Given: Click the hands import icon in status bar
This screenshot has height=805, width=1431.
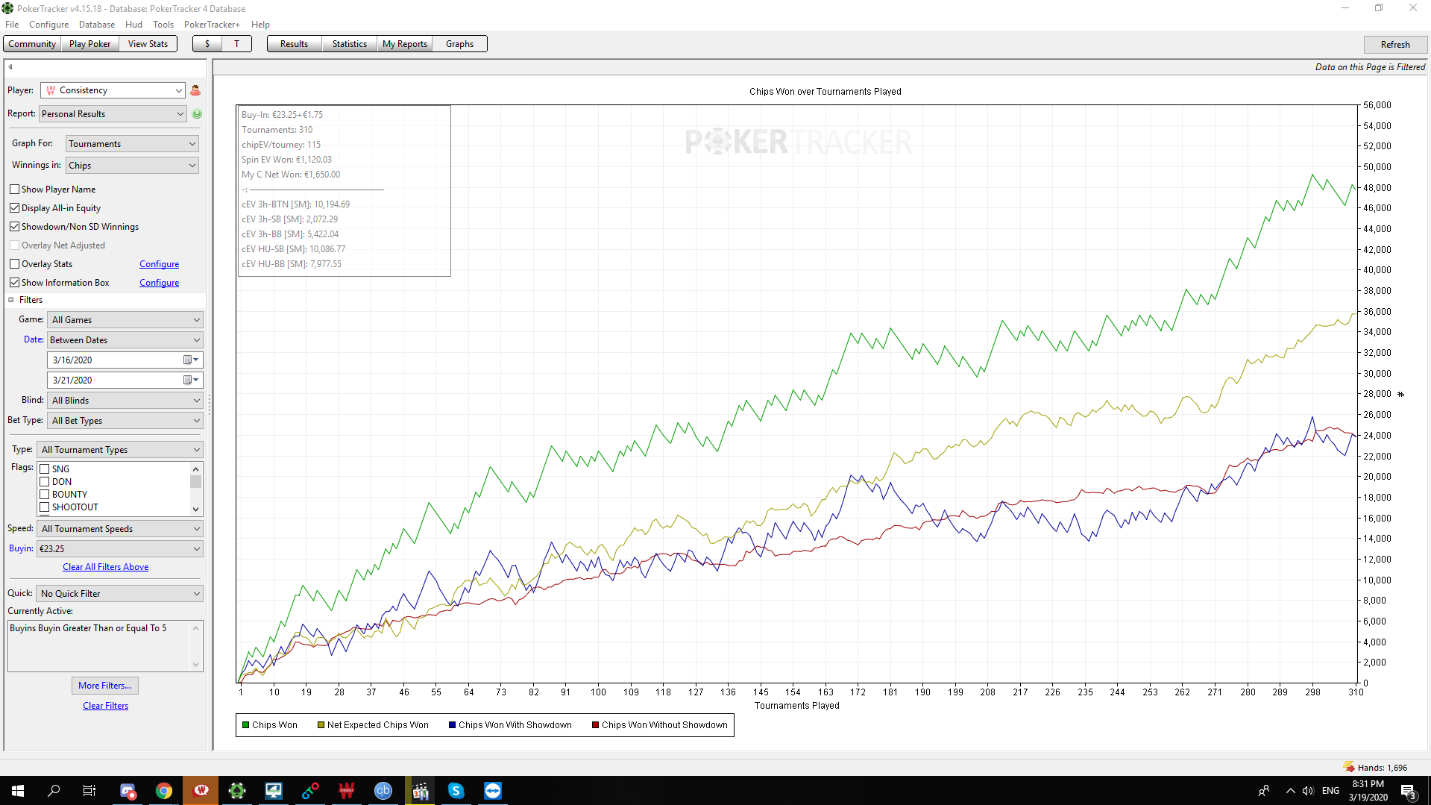Looking at the screenshot, I should point(1348,767).
